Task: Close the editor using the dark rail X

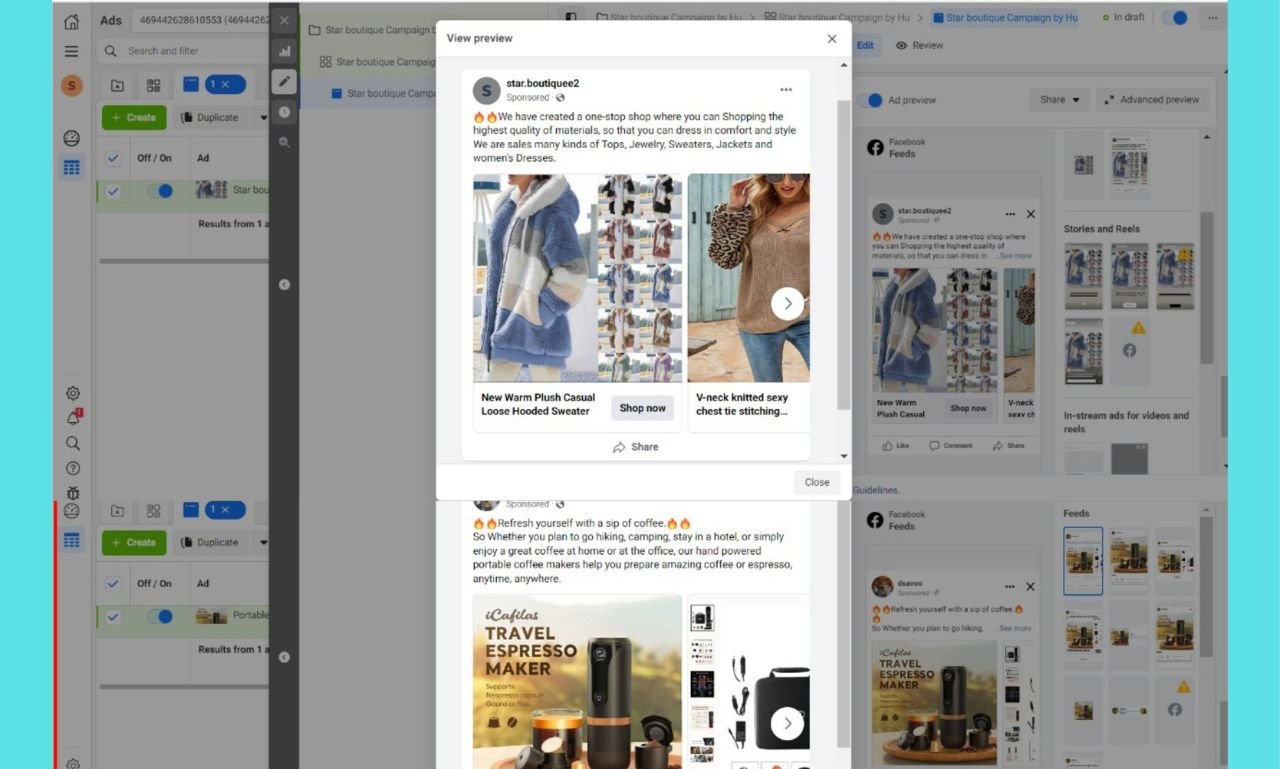Action: 284,20
